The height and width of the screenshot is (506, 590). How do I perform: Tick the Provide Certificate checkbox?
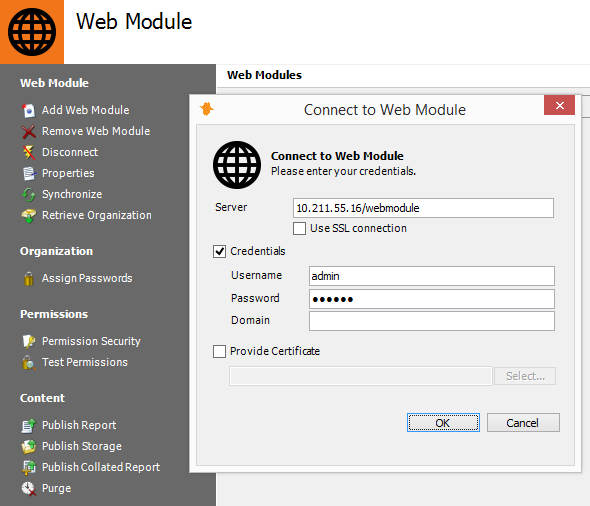(219, 351)
